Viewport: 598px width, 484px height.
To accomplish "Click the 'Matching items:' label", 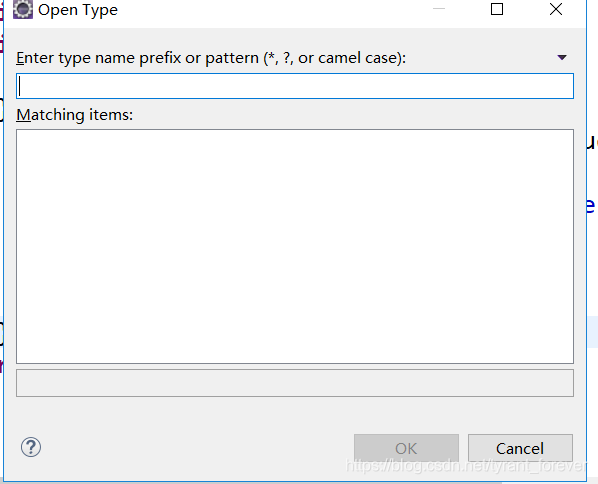I will (x=75, y=115).
